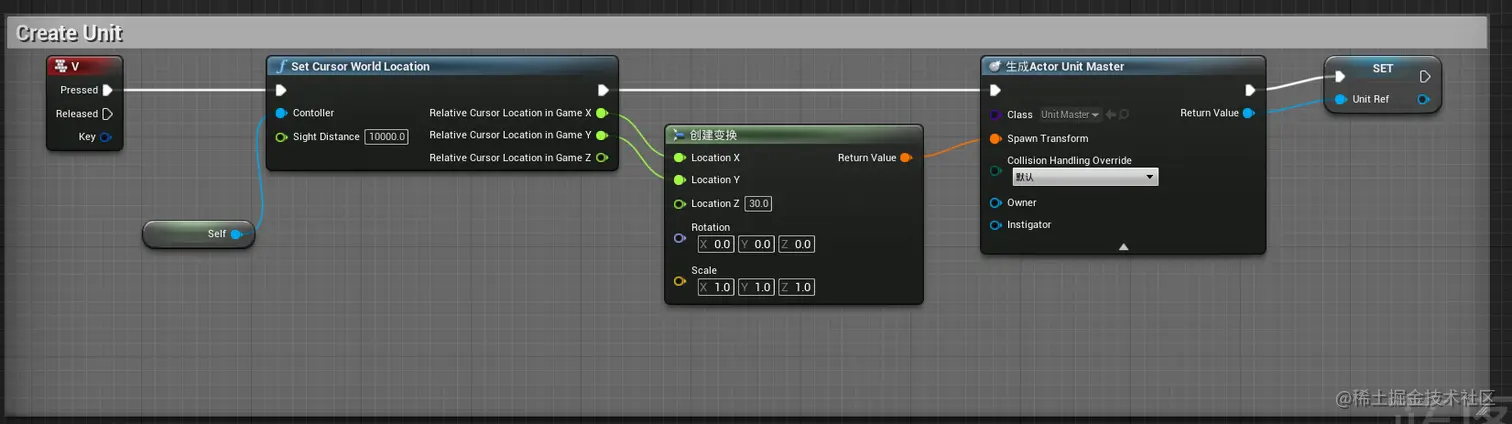Select the SET node title
The width and height of the screenshot is (1512, 424).
1383,68
